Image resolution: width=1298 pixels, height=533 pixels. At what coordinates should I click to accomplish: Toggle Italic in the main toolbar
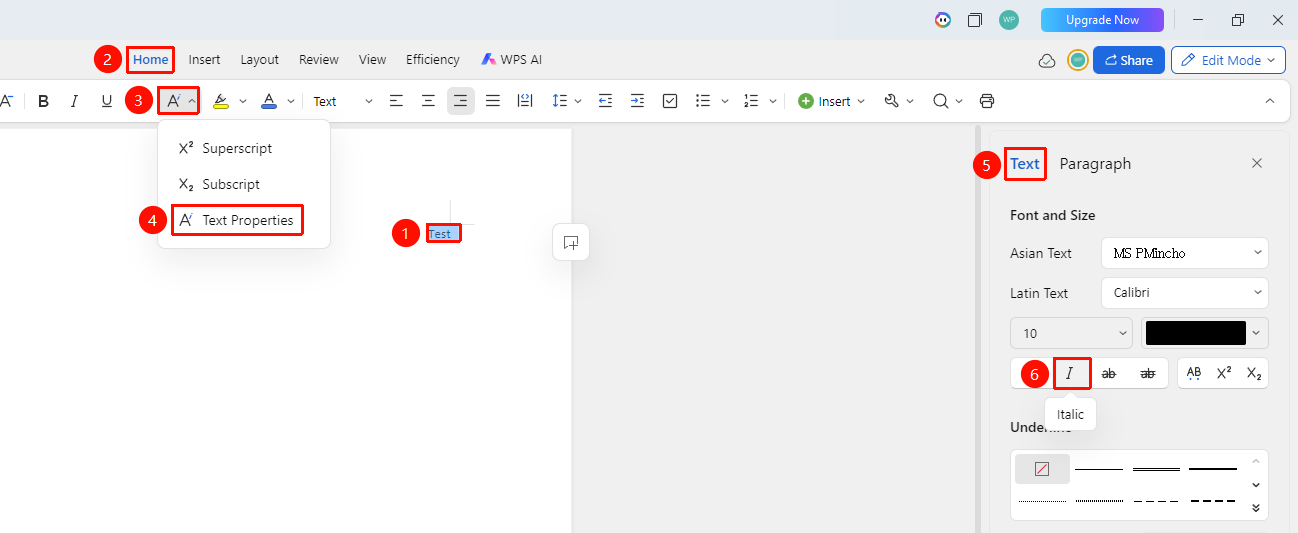click(74, 101)
